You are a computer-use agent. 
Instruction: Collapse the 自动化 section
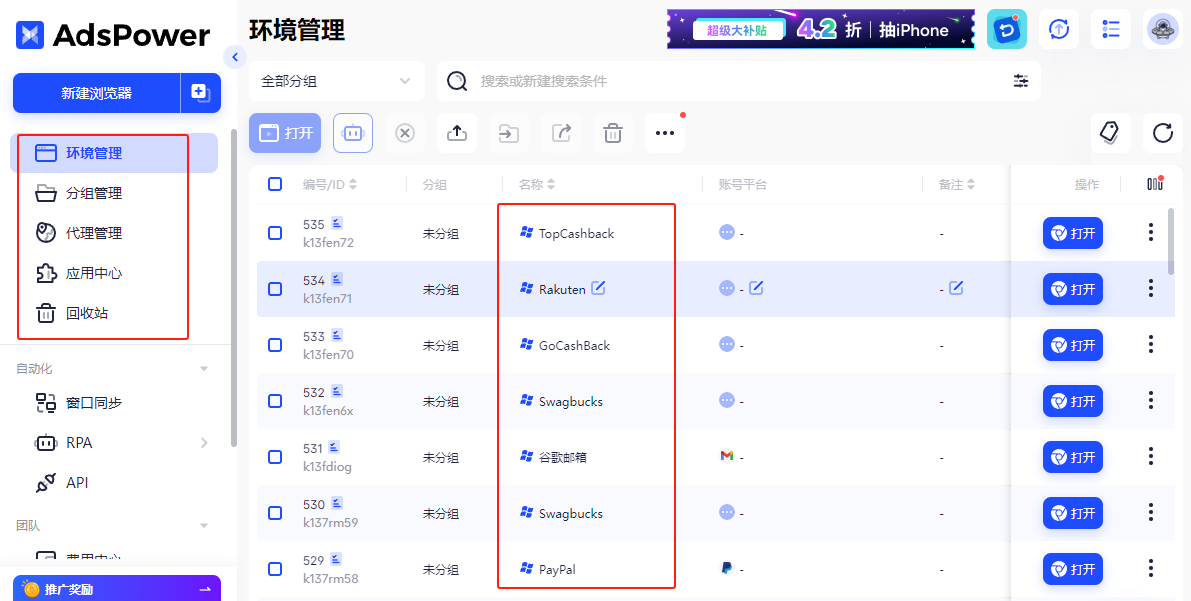204,369
